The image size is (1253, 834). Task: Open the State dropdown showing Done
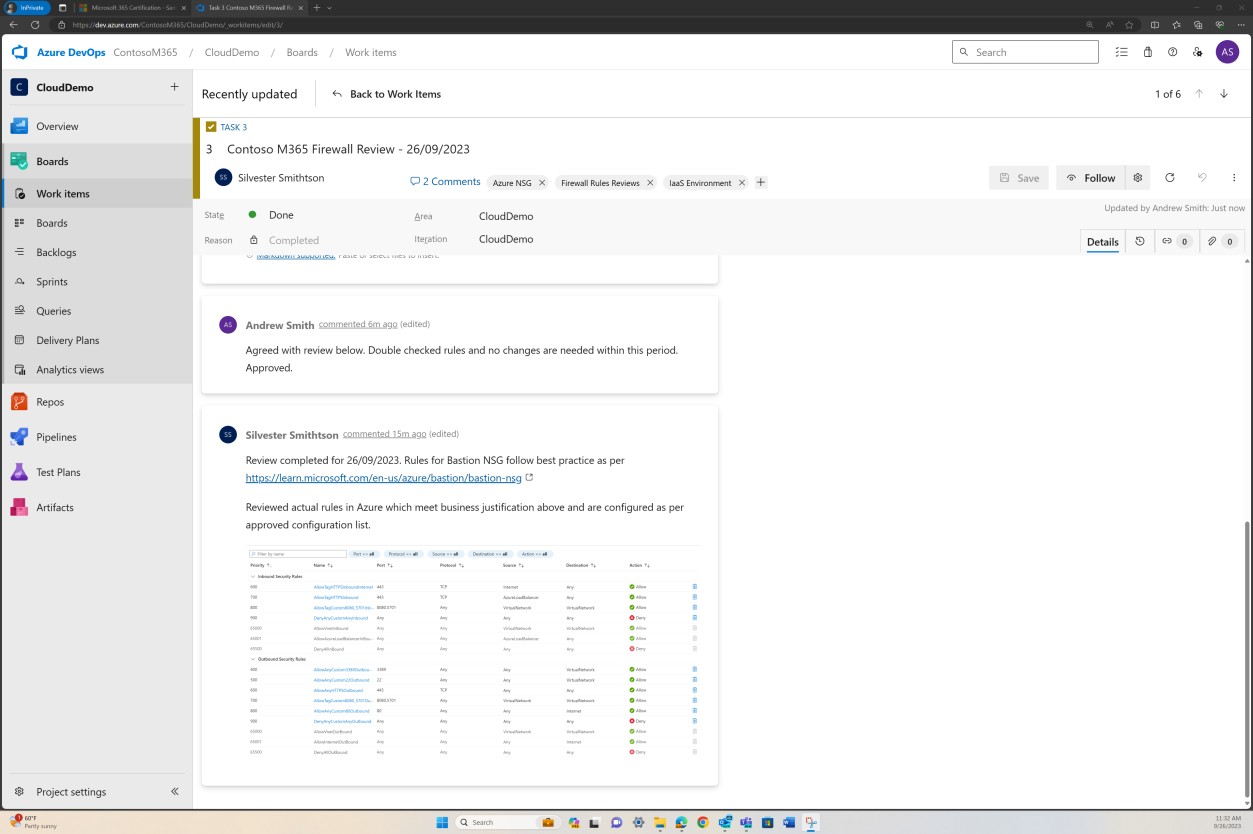(281, 214)
